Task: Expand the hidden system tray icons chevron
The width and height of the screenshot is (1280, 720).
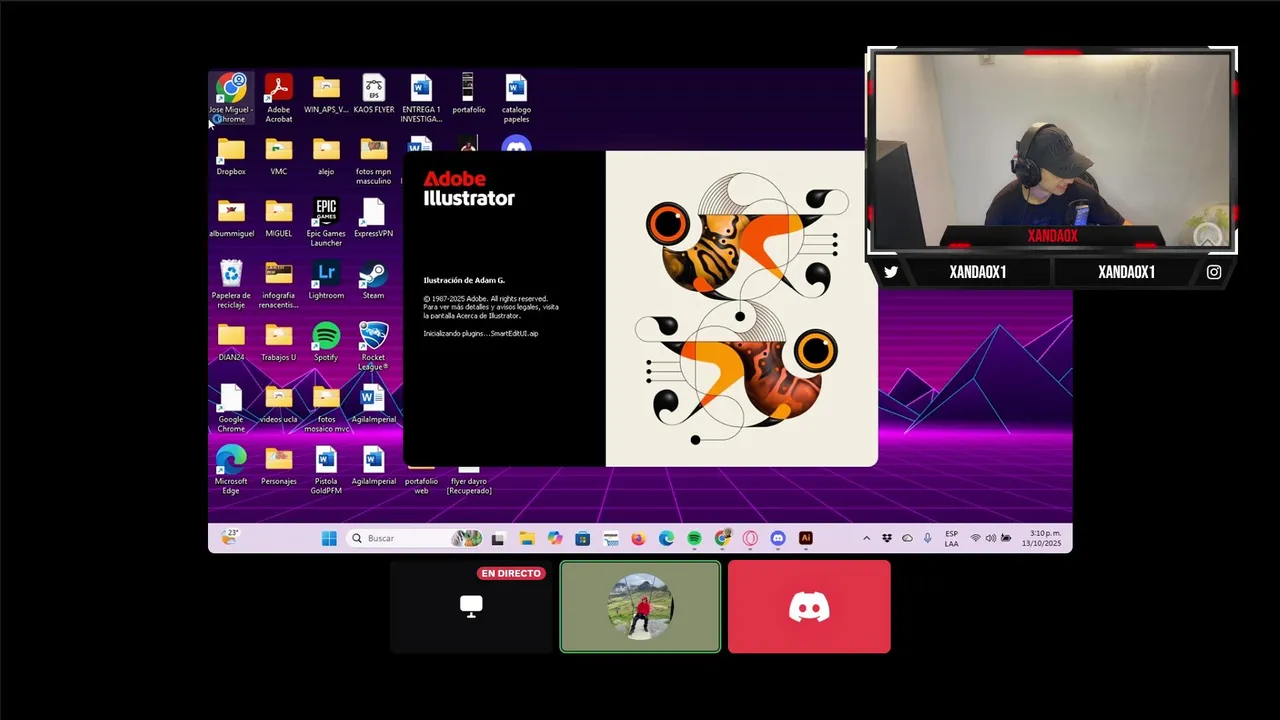Action: point(866,538)
